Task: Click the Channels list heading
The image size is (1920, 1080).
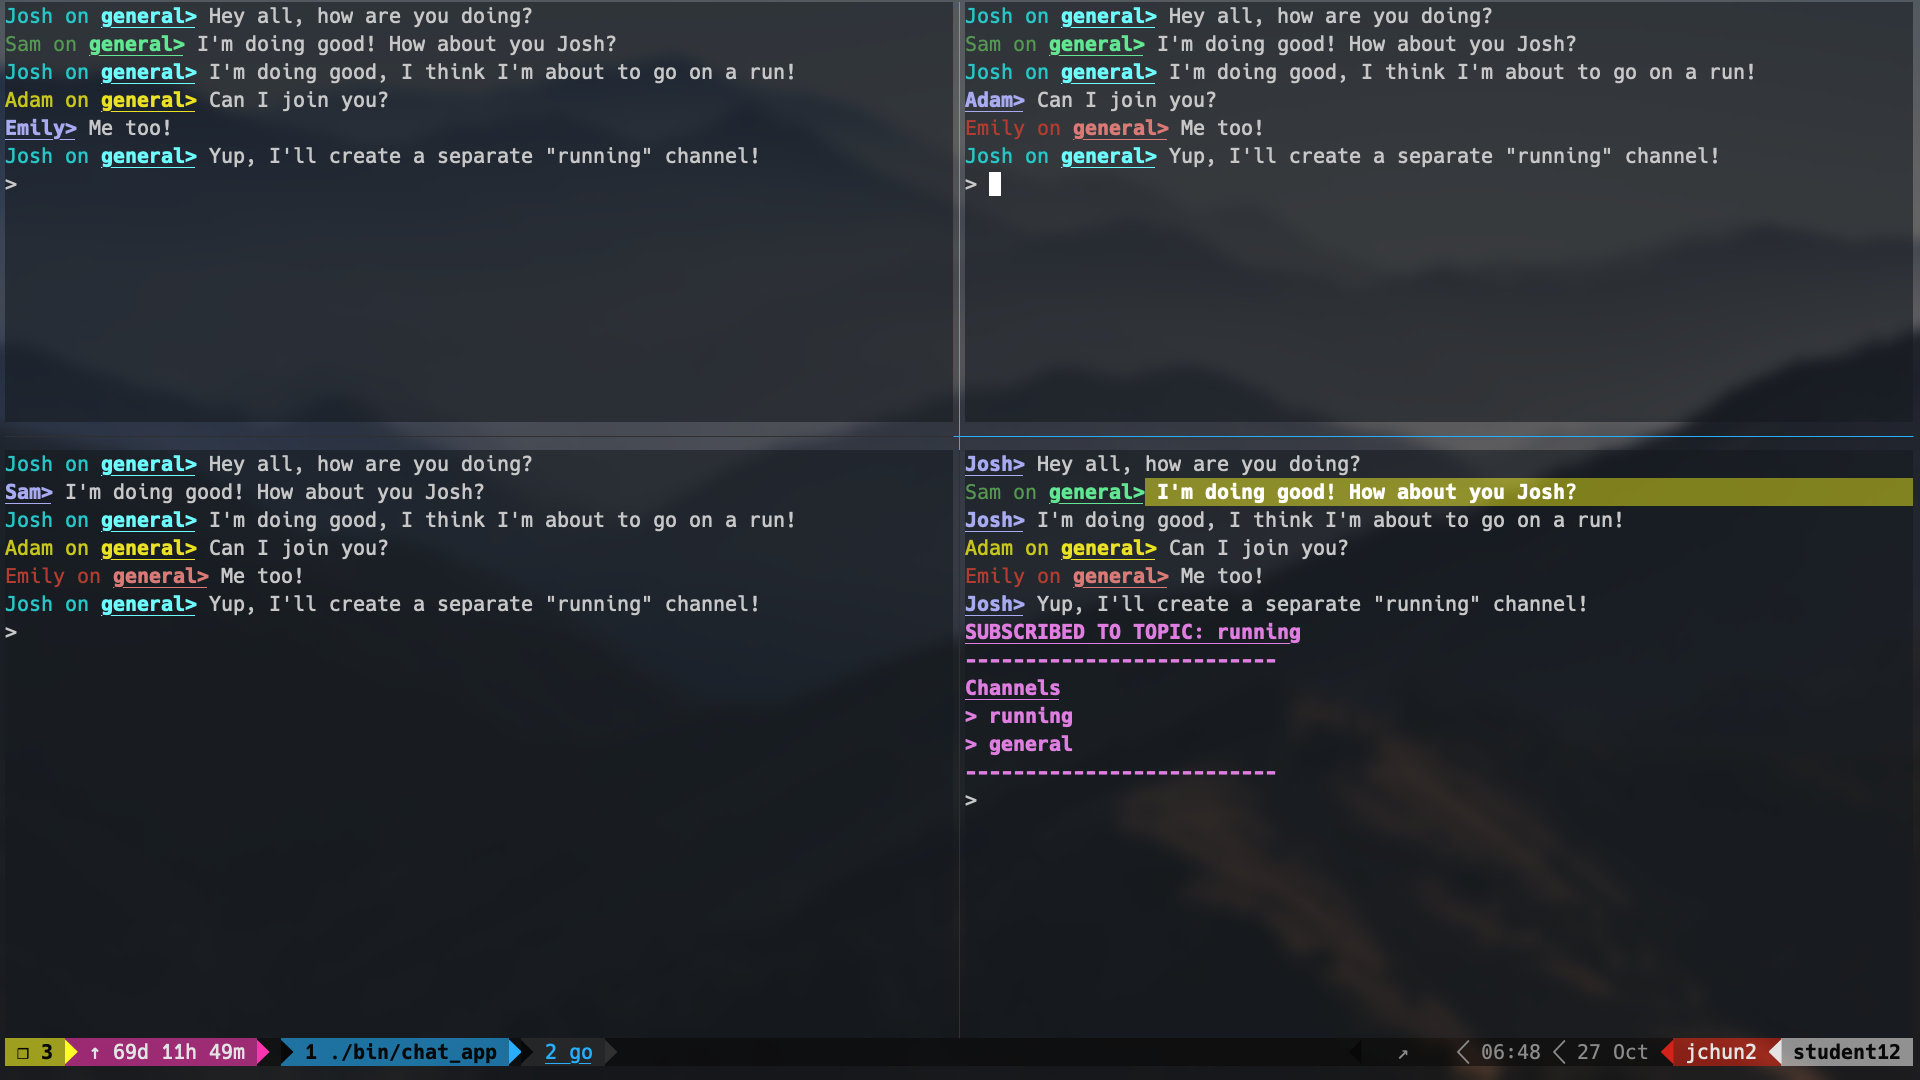Action: click(x=1012, y=688)
